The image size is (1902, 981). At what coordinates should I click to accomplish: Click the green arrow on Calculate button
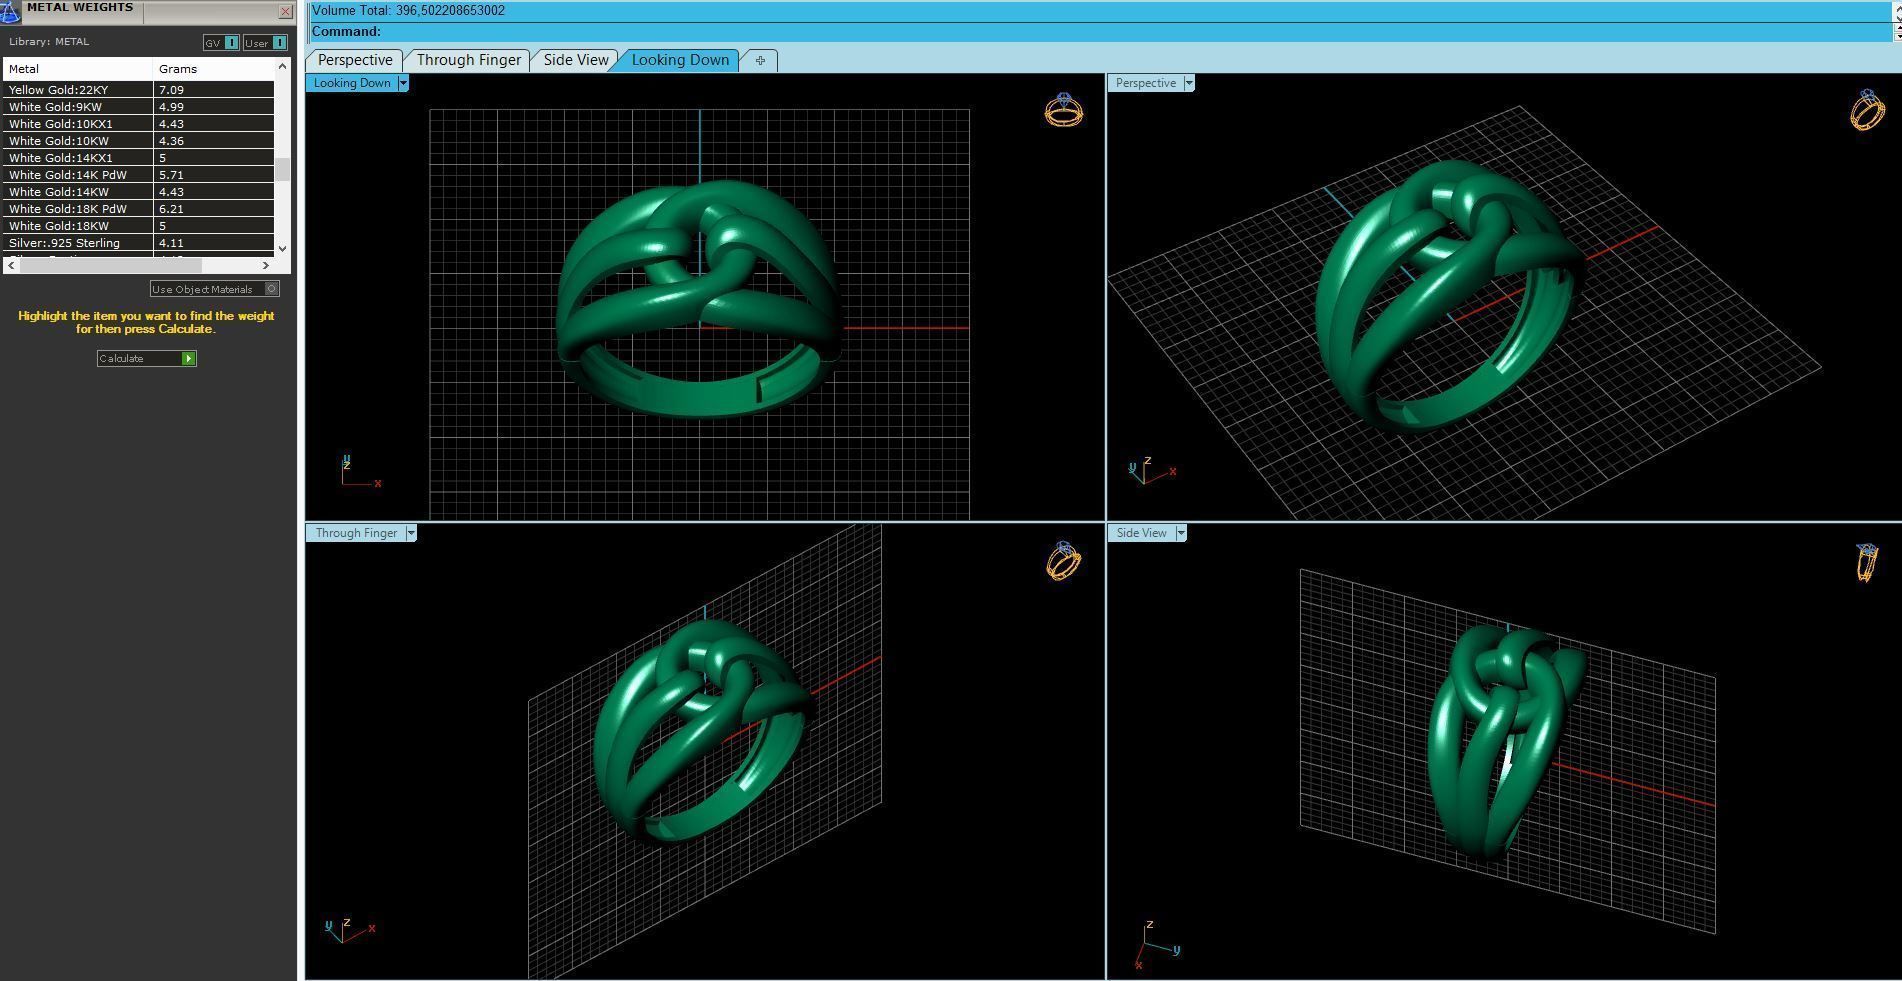pos(188,358)
